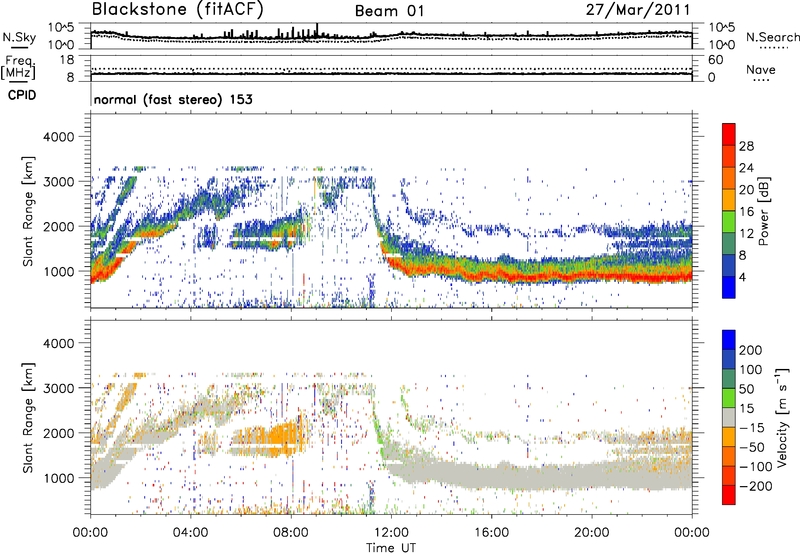Click Power colorbar segment between 4 and 8
Screen dimensions: 800x554
(x=729, y=265)
